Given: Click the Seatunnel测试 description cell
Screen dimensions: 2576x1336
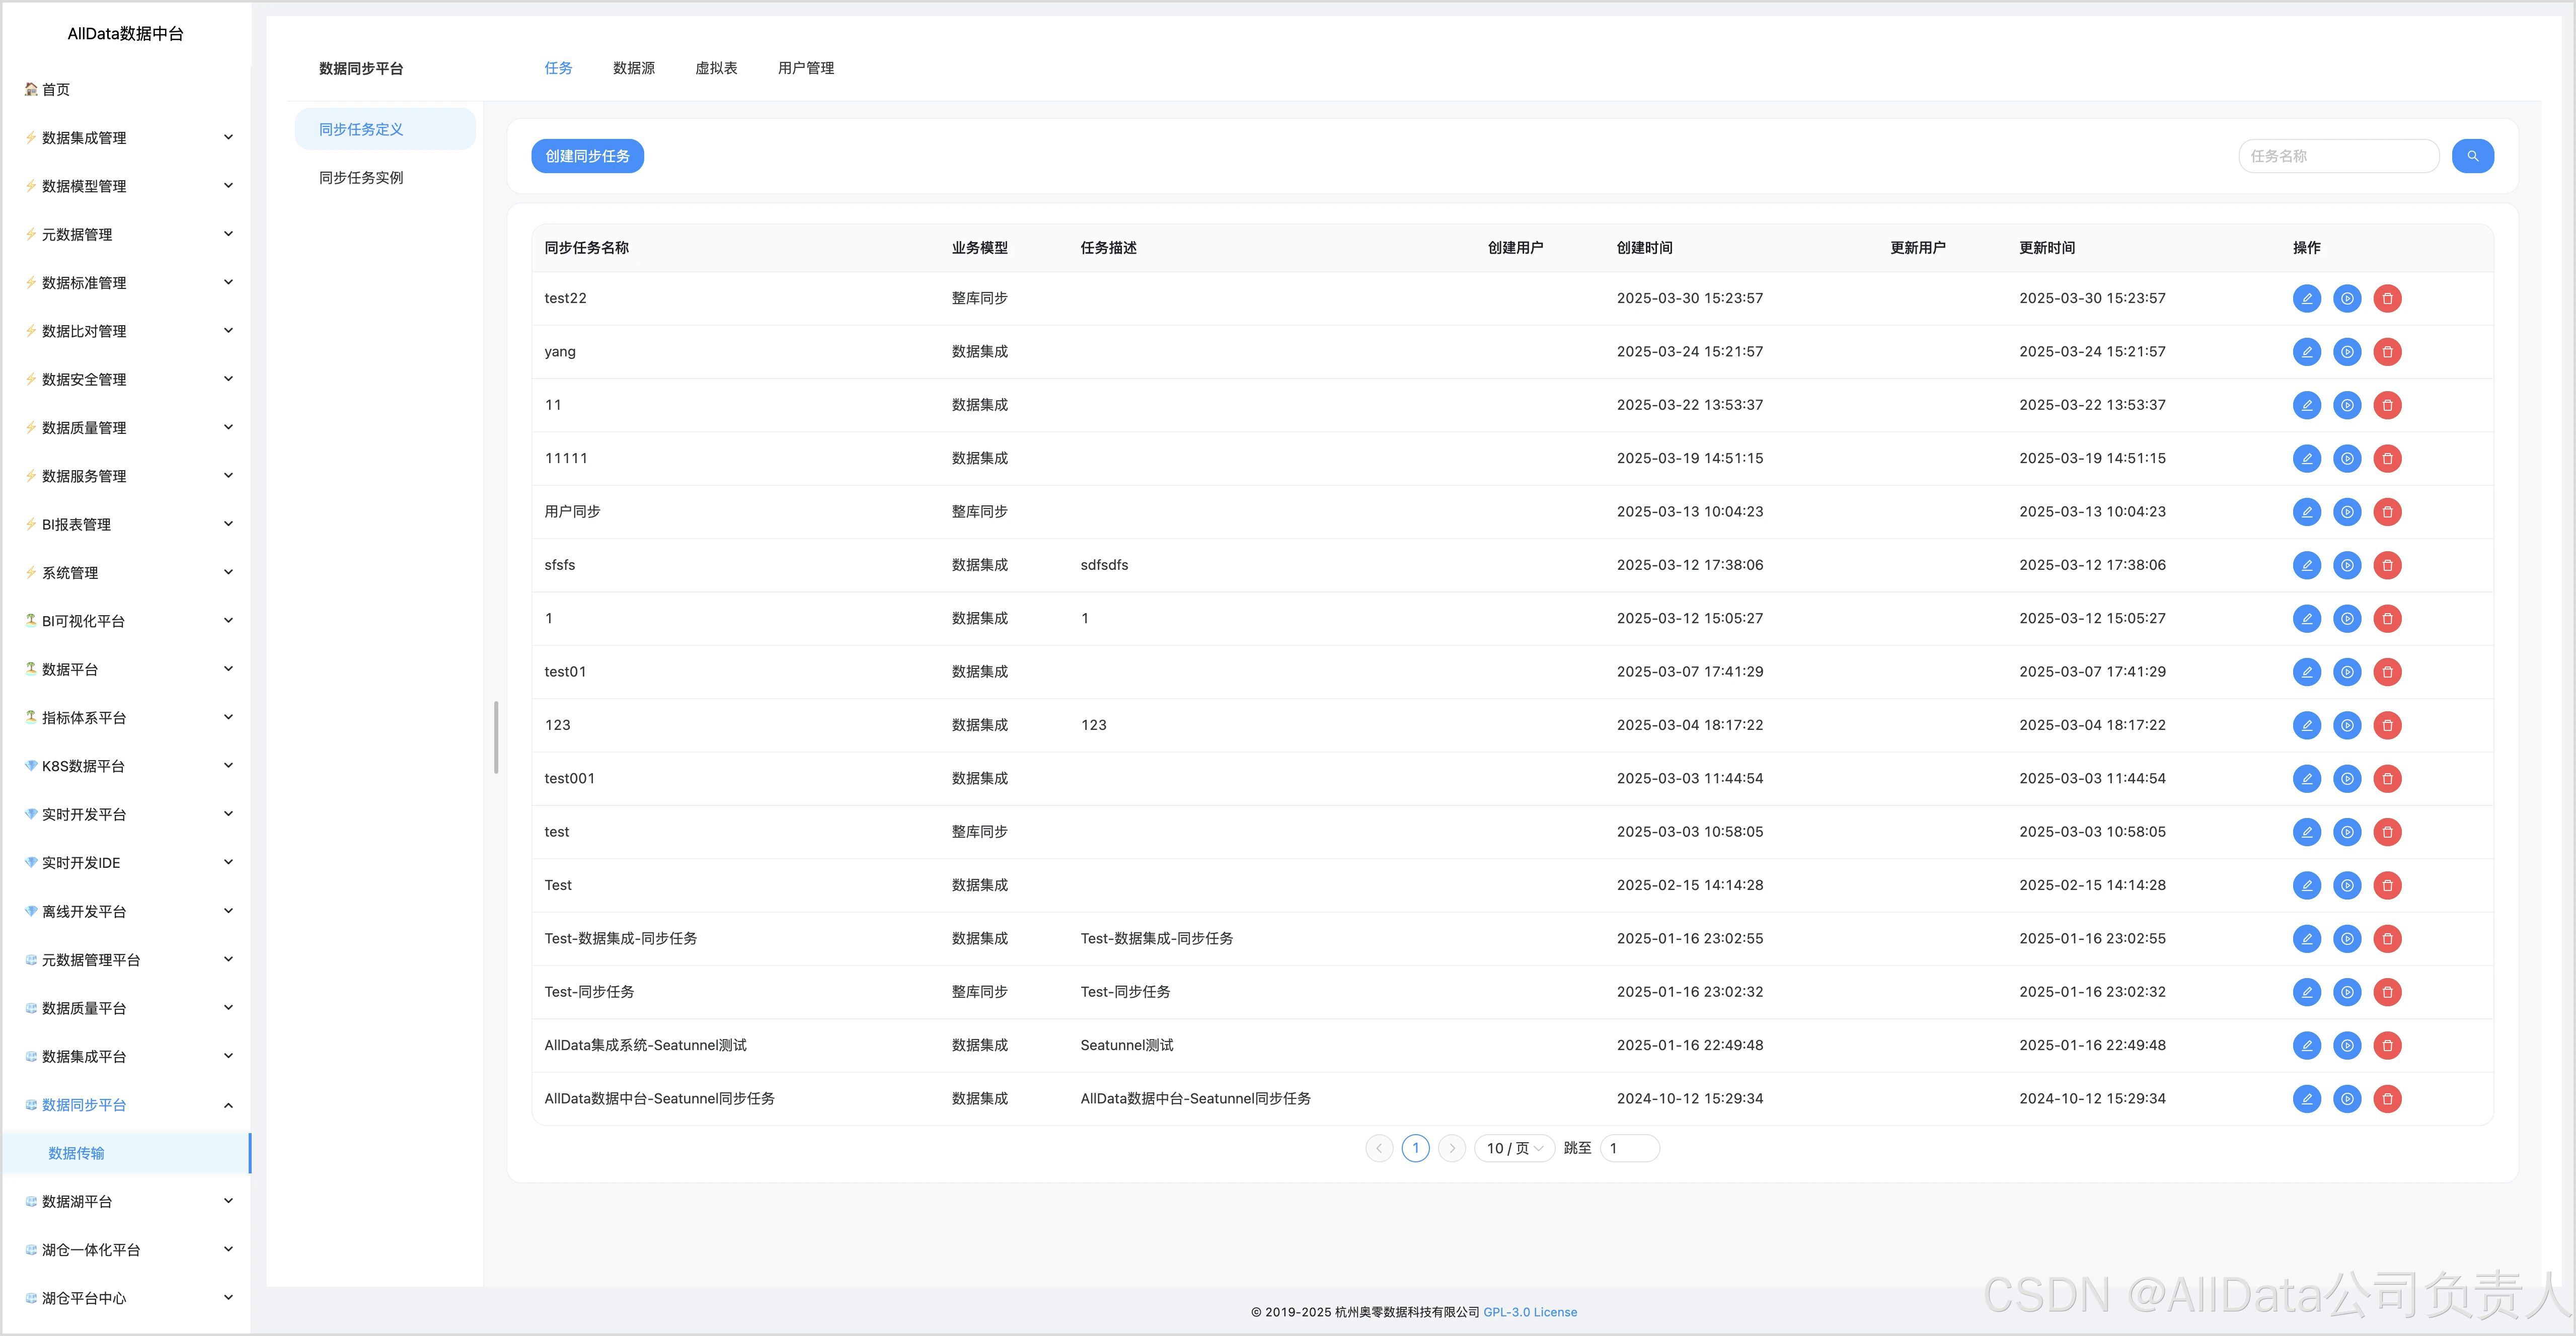Looking at the screenshot, I should 1126,1045.
